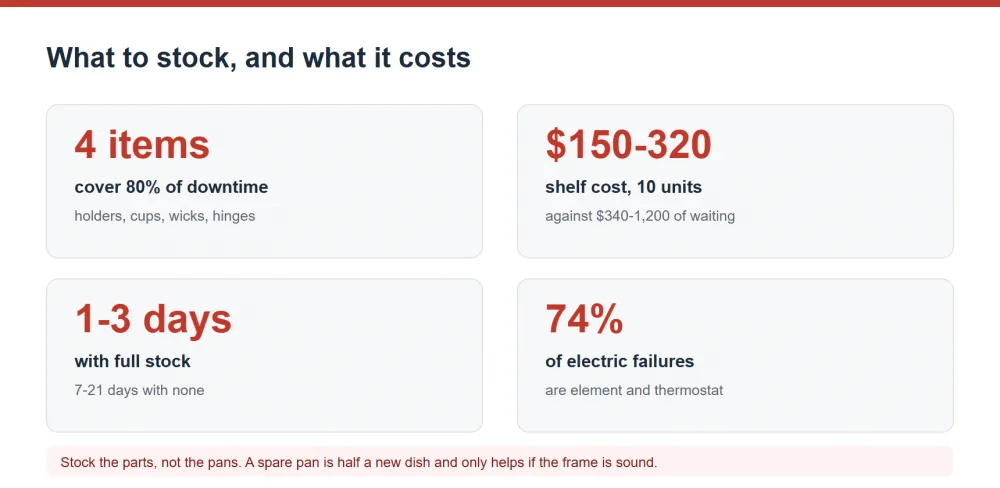Select the "1-3 days" stat figure

tap(153, 319)
